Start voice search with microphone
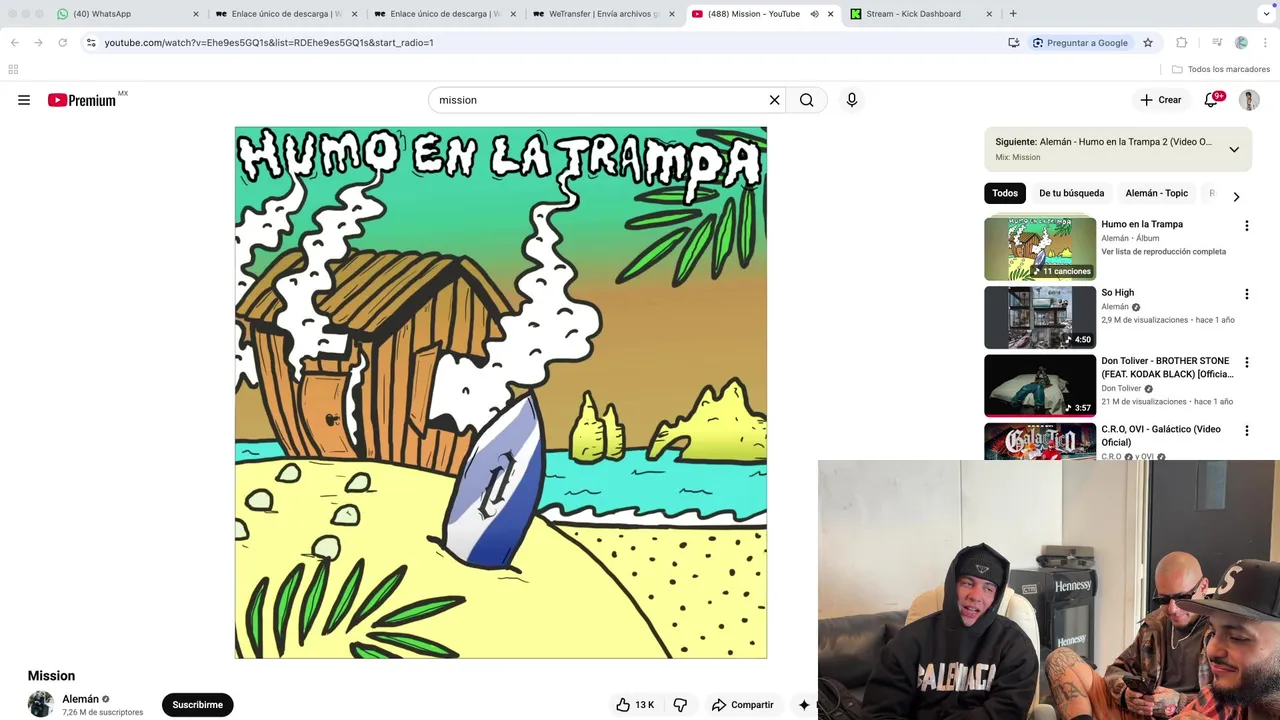The width and height of the screenshot is (1280, 720). point(852,100)
